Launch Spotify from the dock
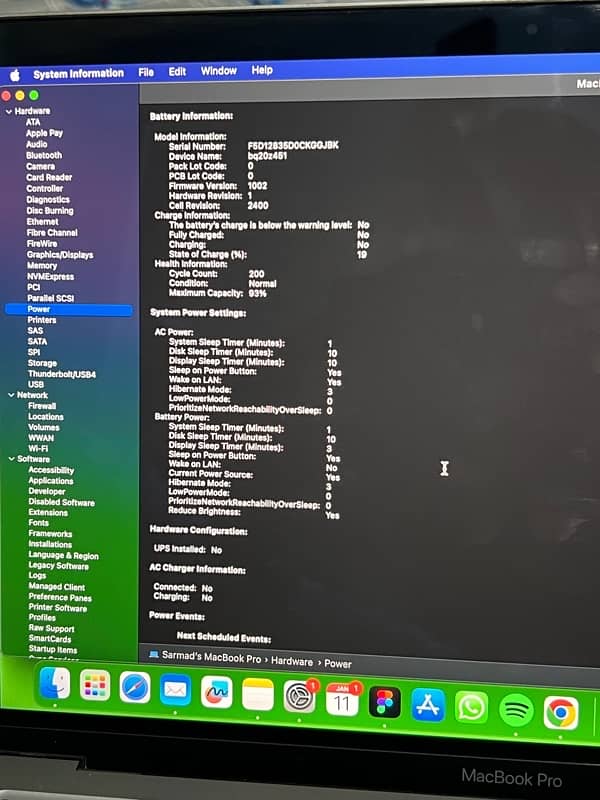This screenshot has height=800, width=600. tap(514, 709)
